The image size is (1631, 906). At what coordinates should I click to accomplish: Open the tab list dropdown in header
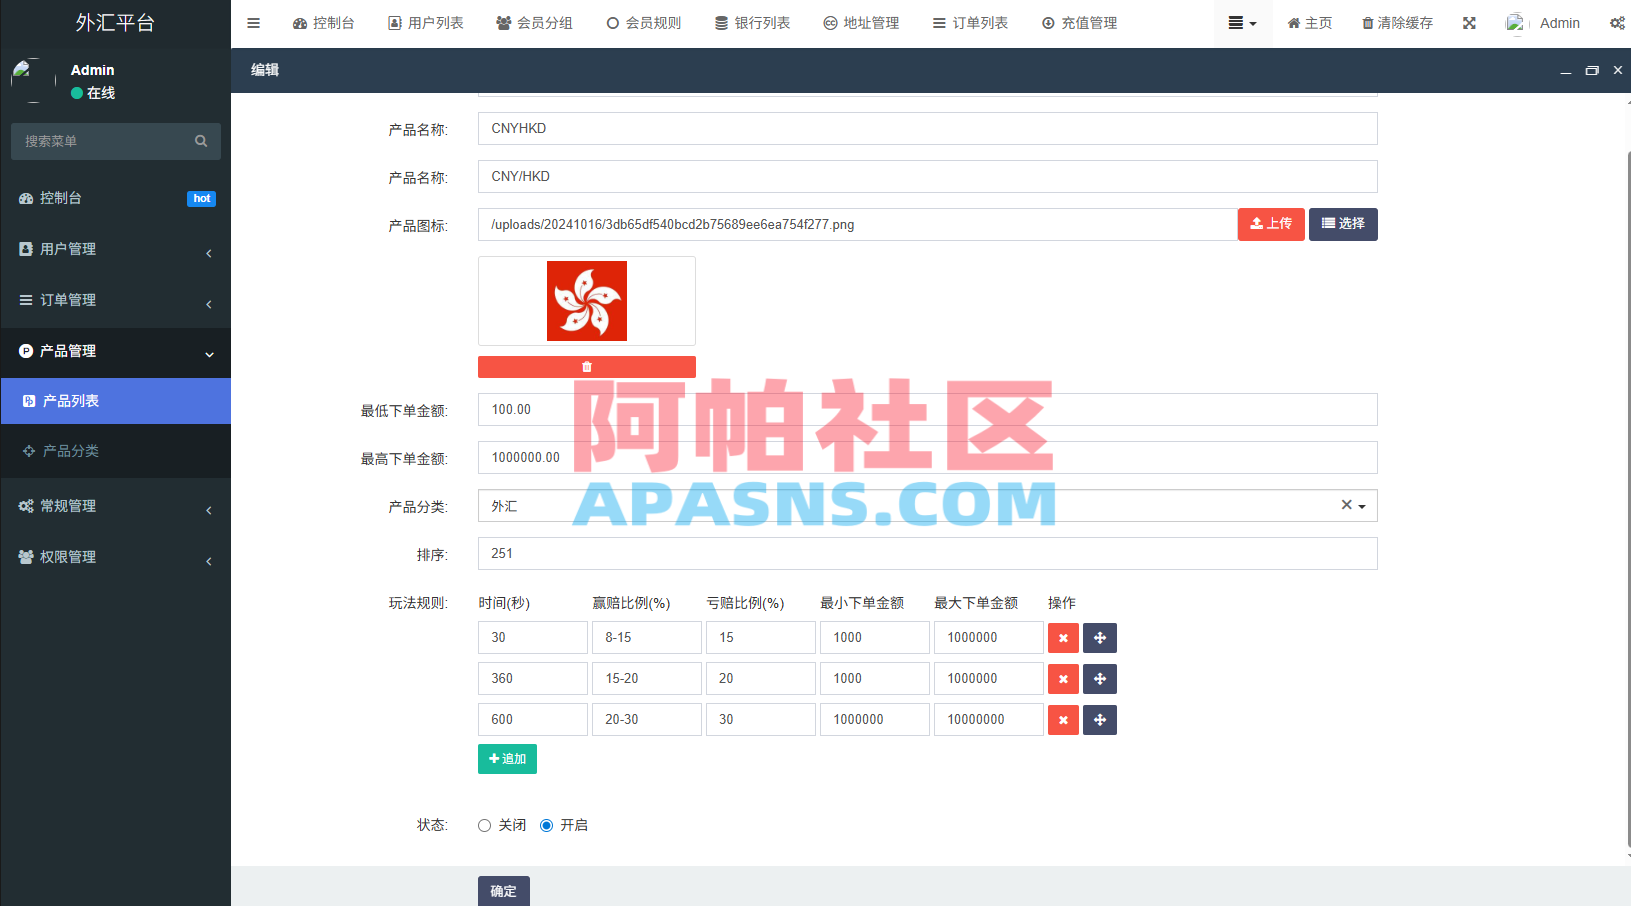(1243, 23)
